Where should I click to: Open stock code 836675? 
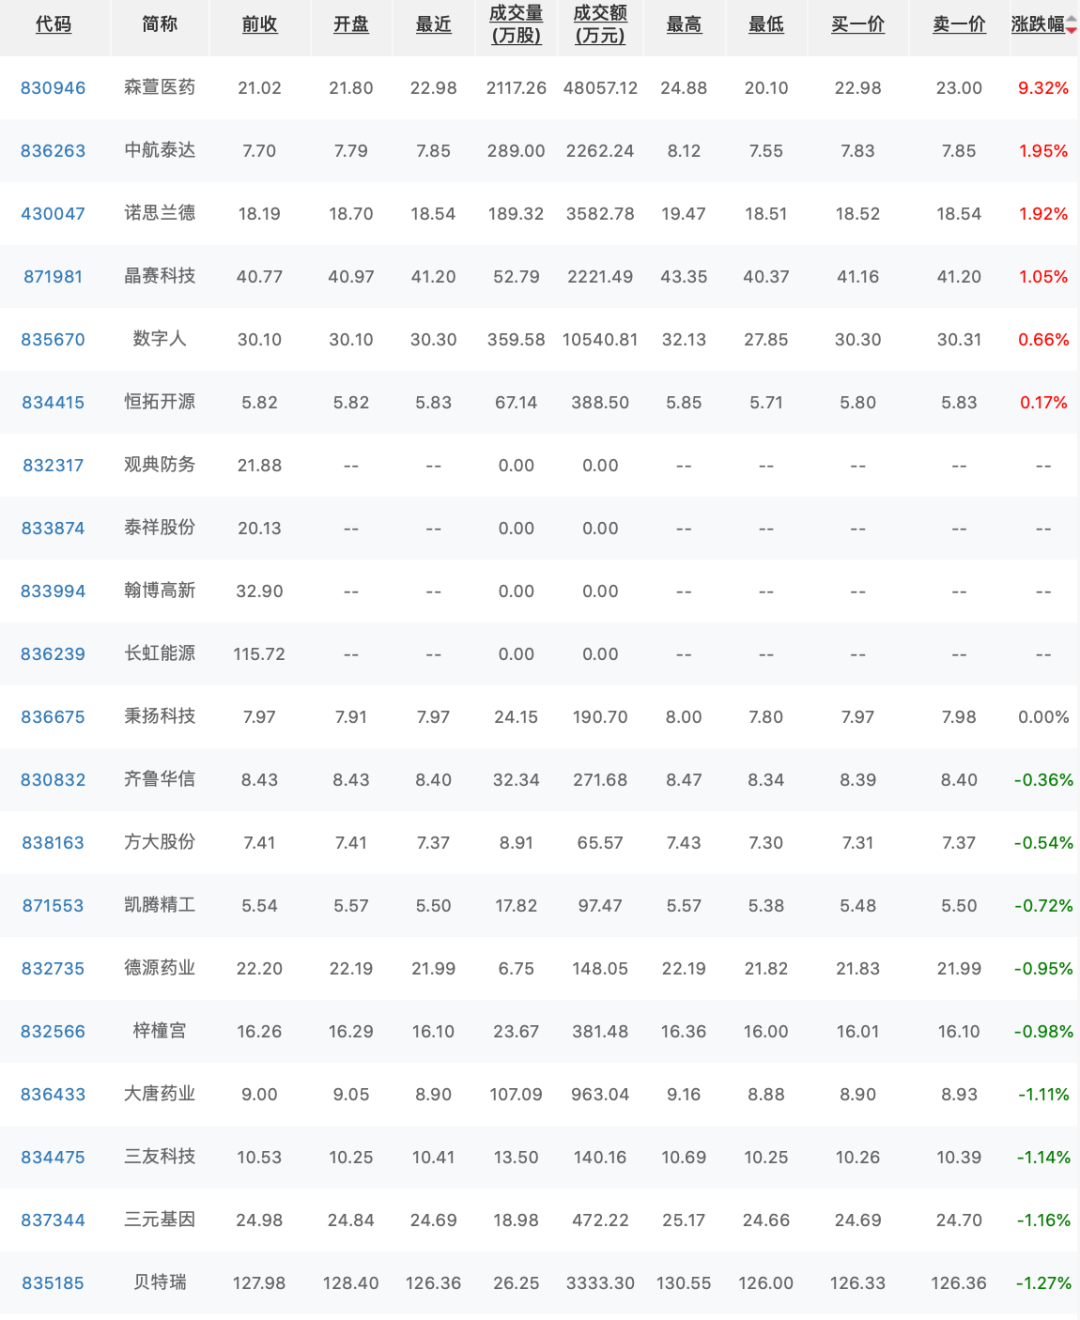click(53, 718)
